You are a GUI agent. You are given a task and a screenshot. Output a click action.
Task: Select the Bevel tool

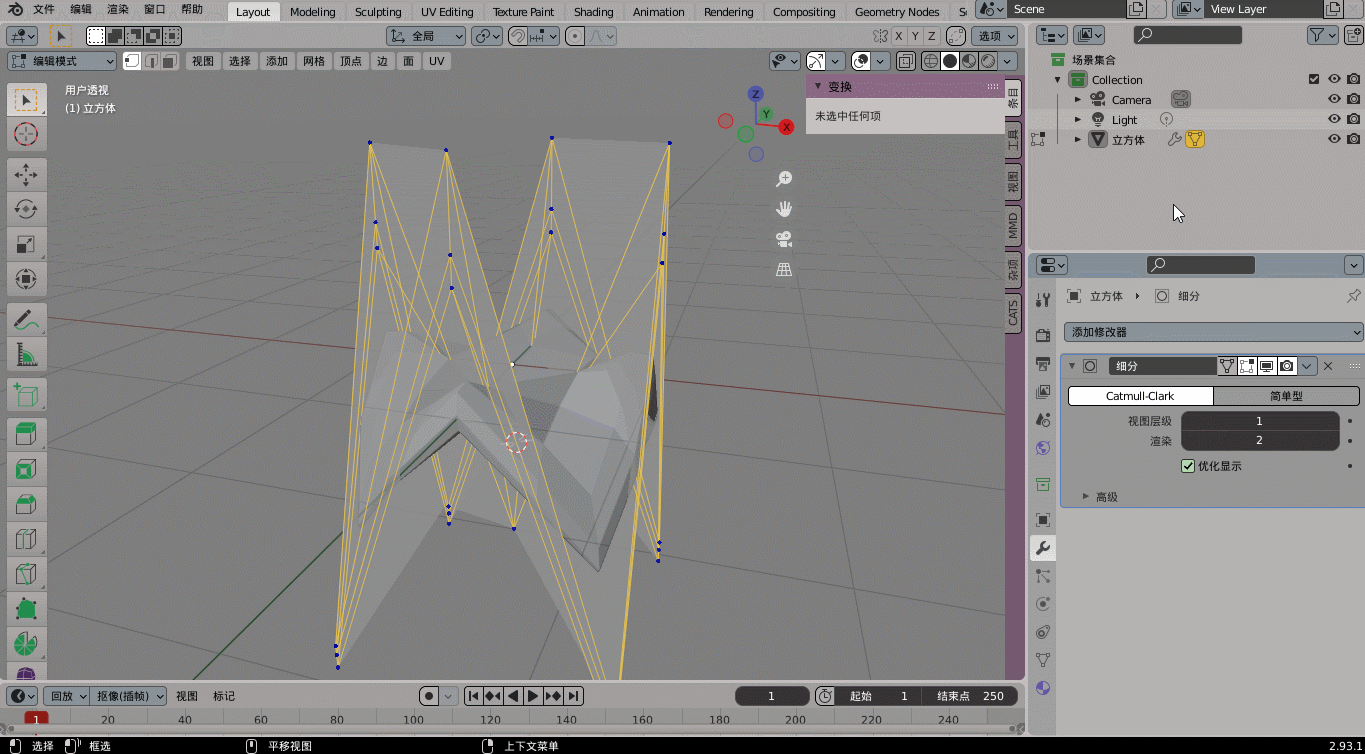click(26, 504)
